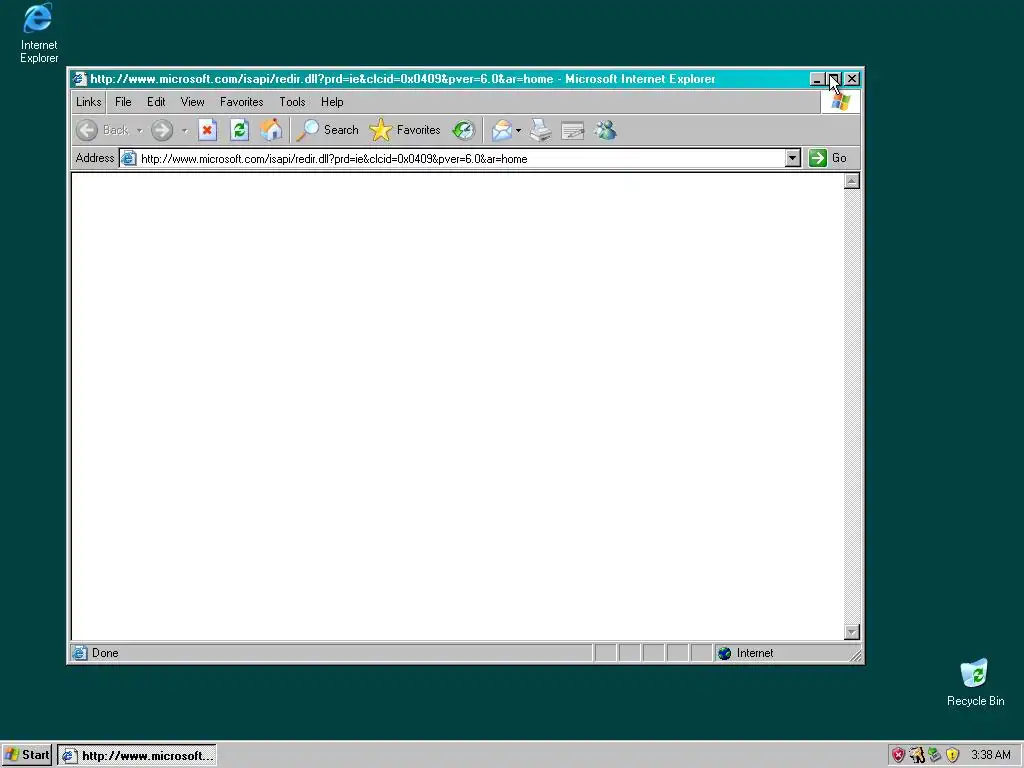The image size is (1024, 768).
Task: Click the system tray clock 3:38 AM
Action: [x=991, y=755]
